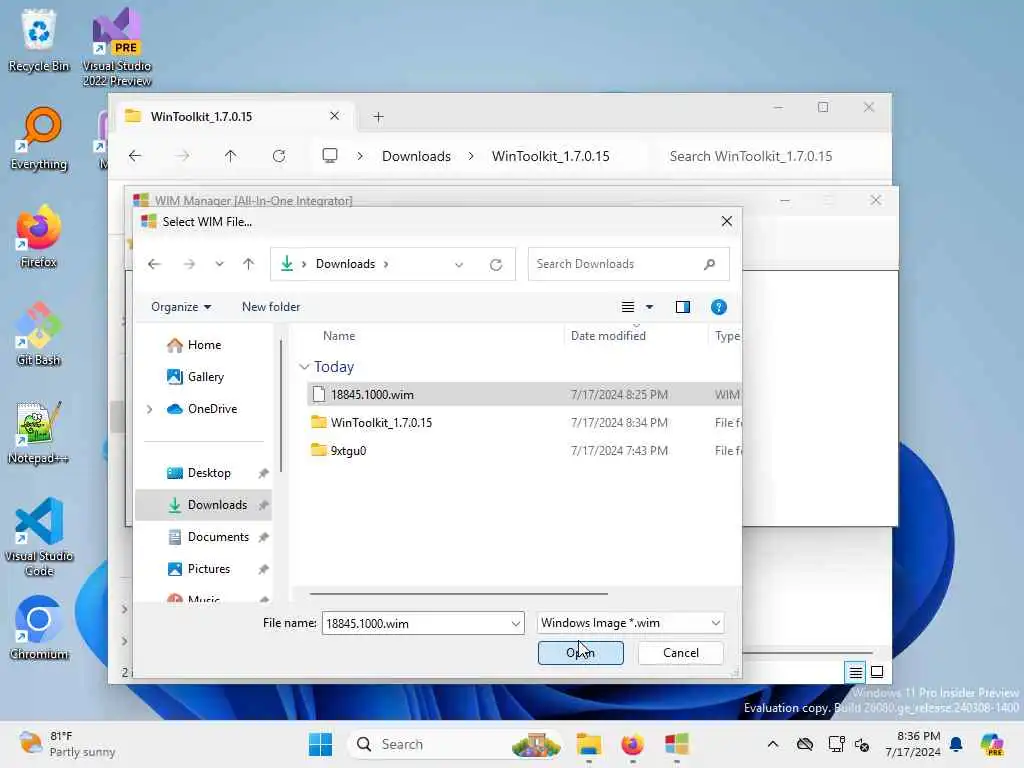Viewport: 1024px width, 768px height.
Task: Open the Recycle Bin desktop icon
Action: (x=39, y=39)
